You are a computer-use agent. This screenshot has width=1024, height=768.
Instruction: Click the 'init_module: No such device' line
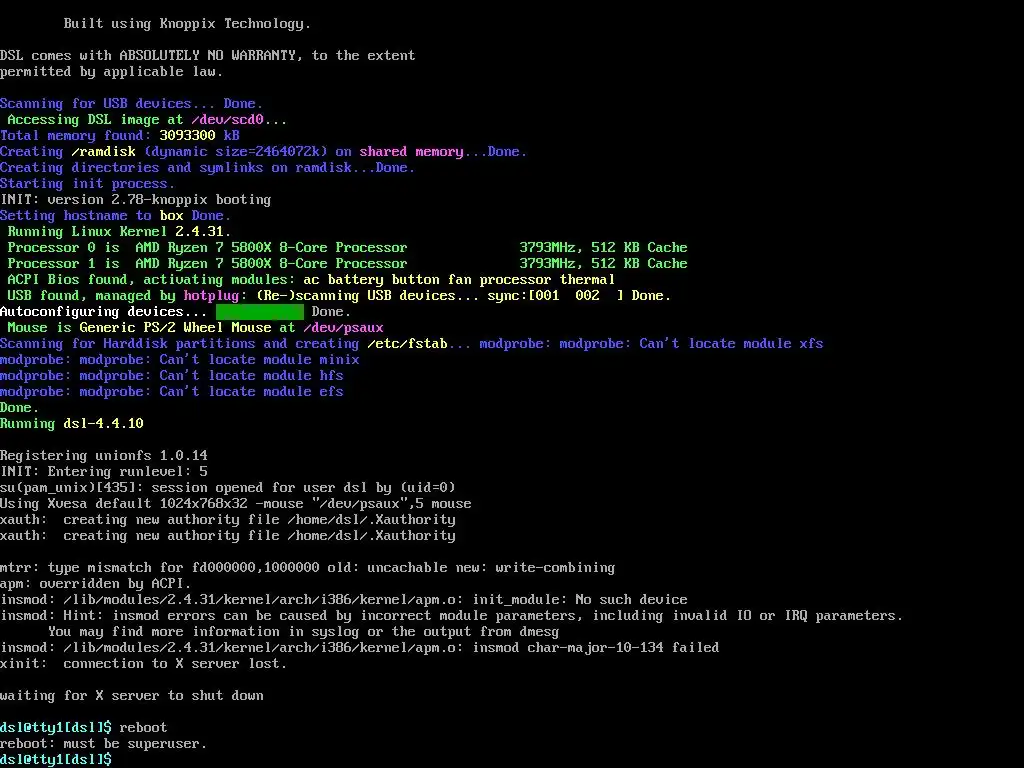pyautogui.click(x=344, y=600)
